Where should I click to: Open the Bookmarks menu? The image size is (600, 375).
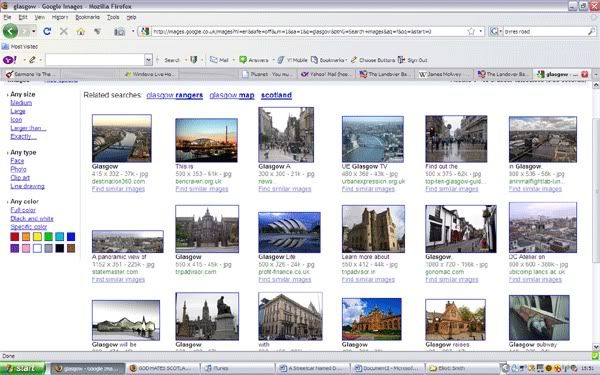(88, 17)
